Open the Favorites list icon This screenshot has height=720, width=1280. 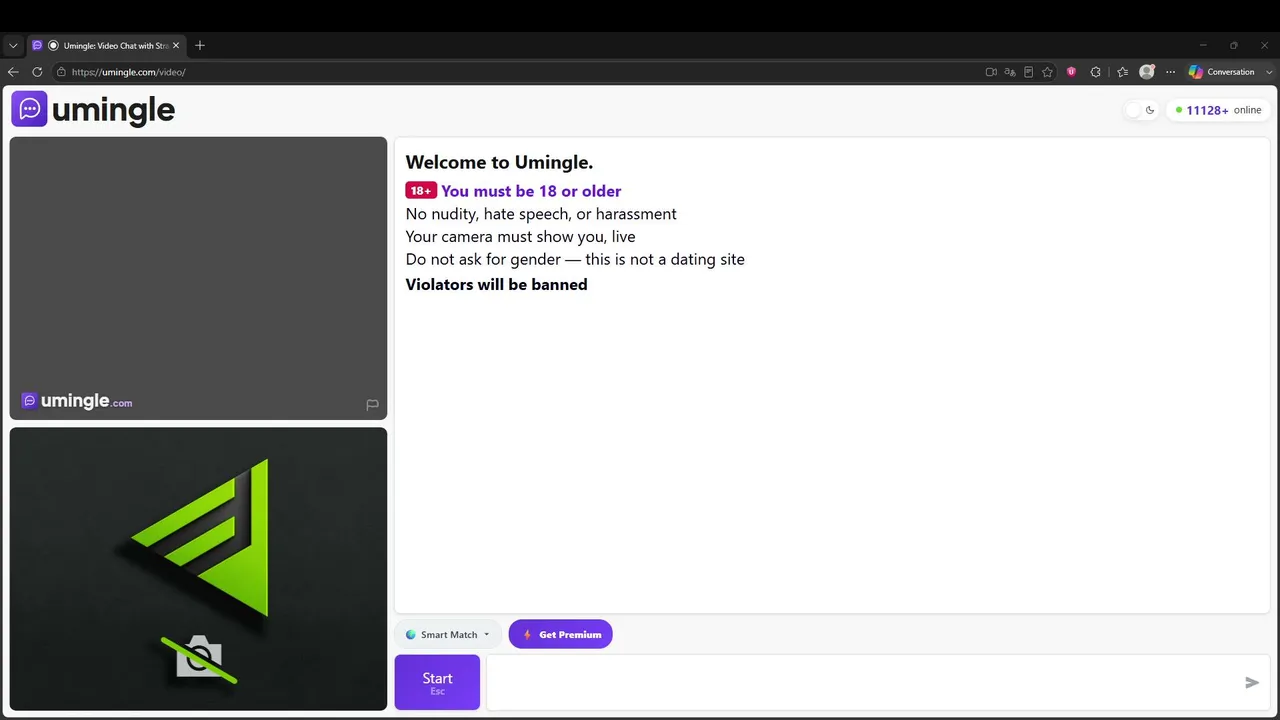tap(1122, 72)
